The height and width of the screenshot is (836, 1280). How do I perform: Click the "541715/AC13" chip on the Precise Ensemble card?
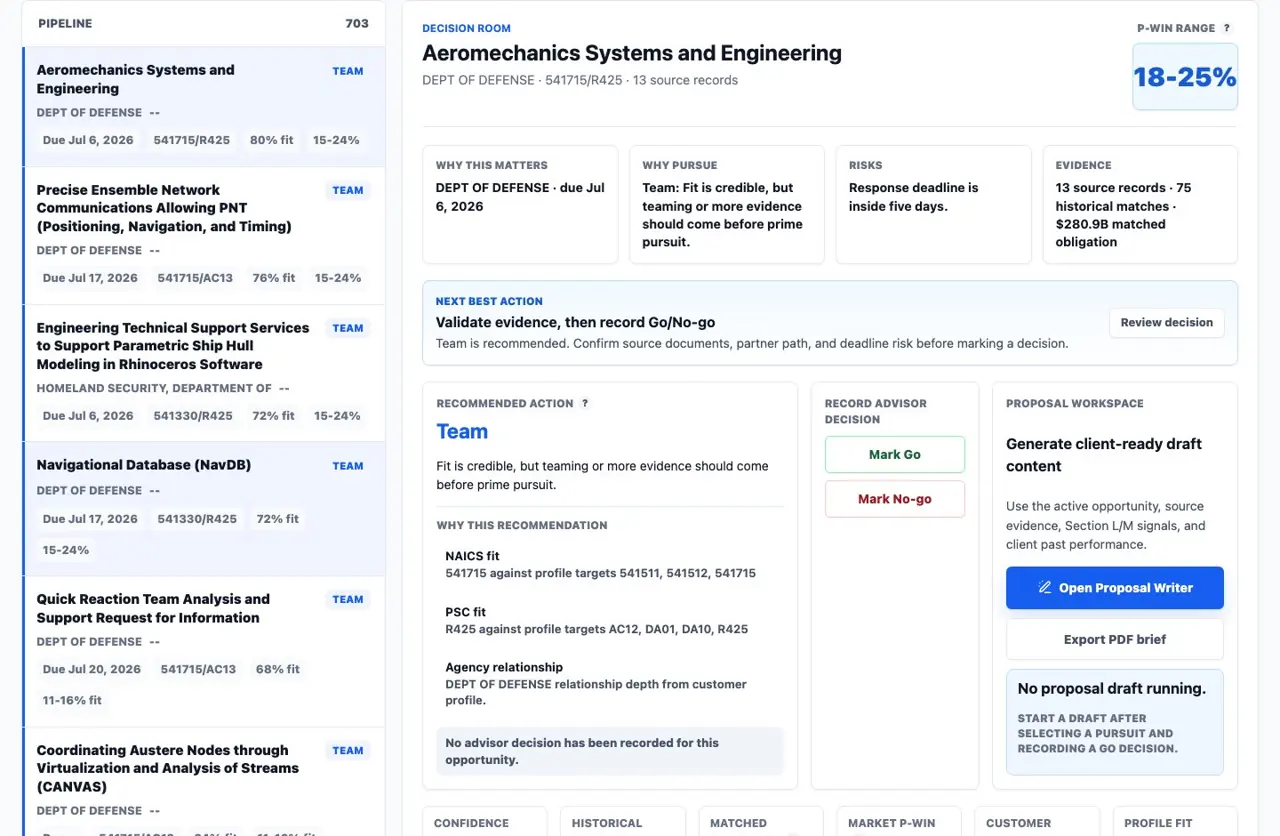pyautogui.click(x=195, y=278)
